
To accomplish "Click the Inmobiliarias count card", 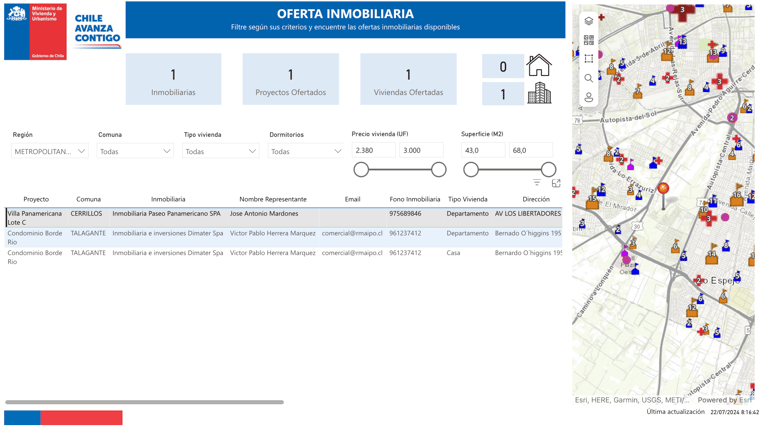I will tap(173, 79).
